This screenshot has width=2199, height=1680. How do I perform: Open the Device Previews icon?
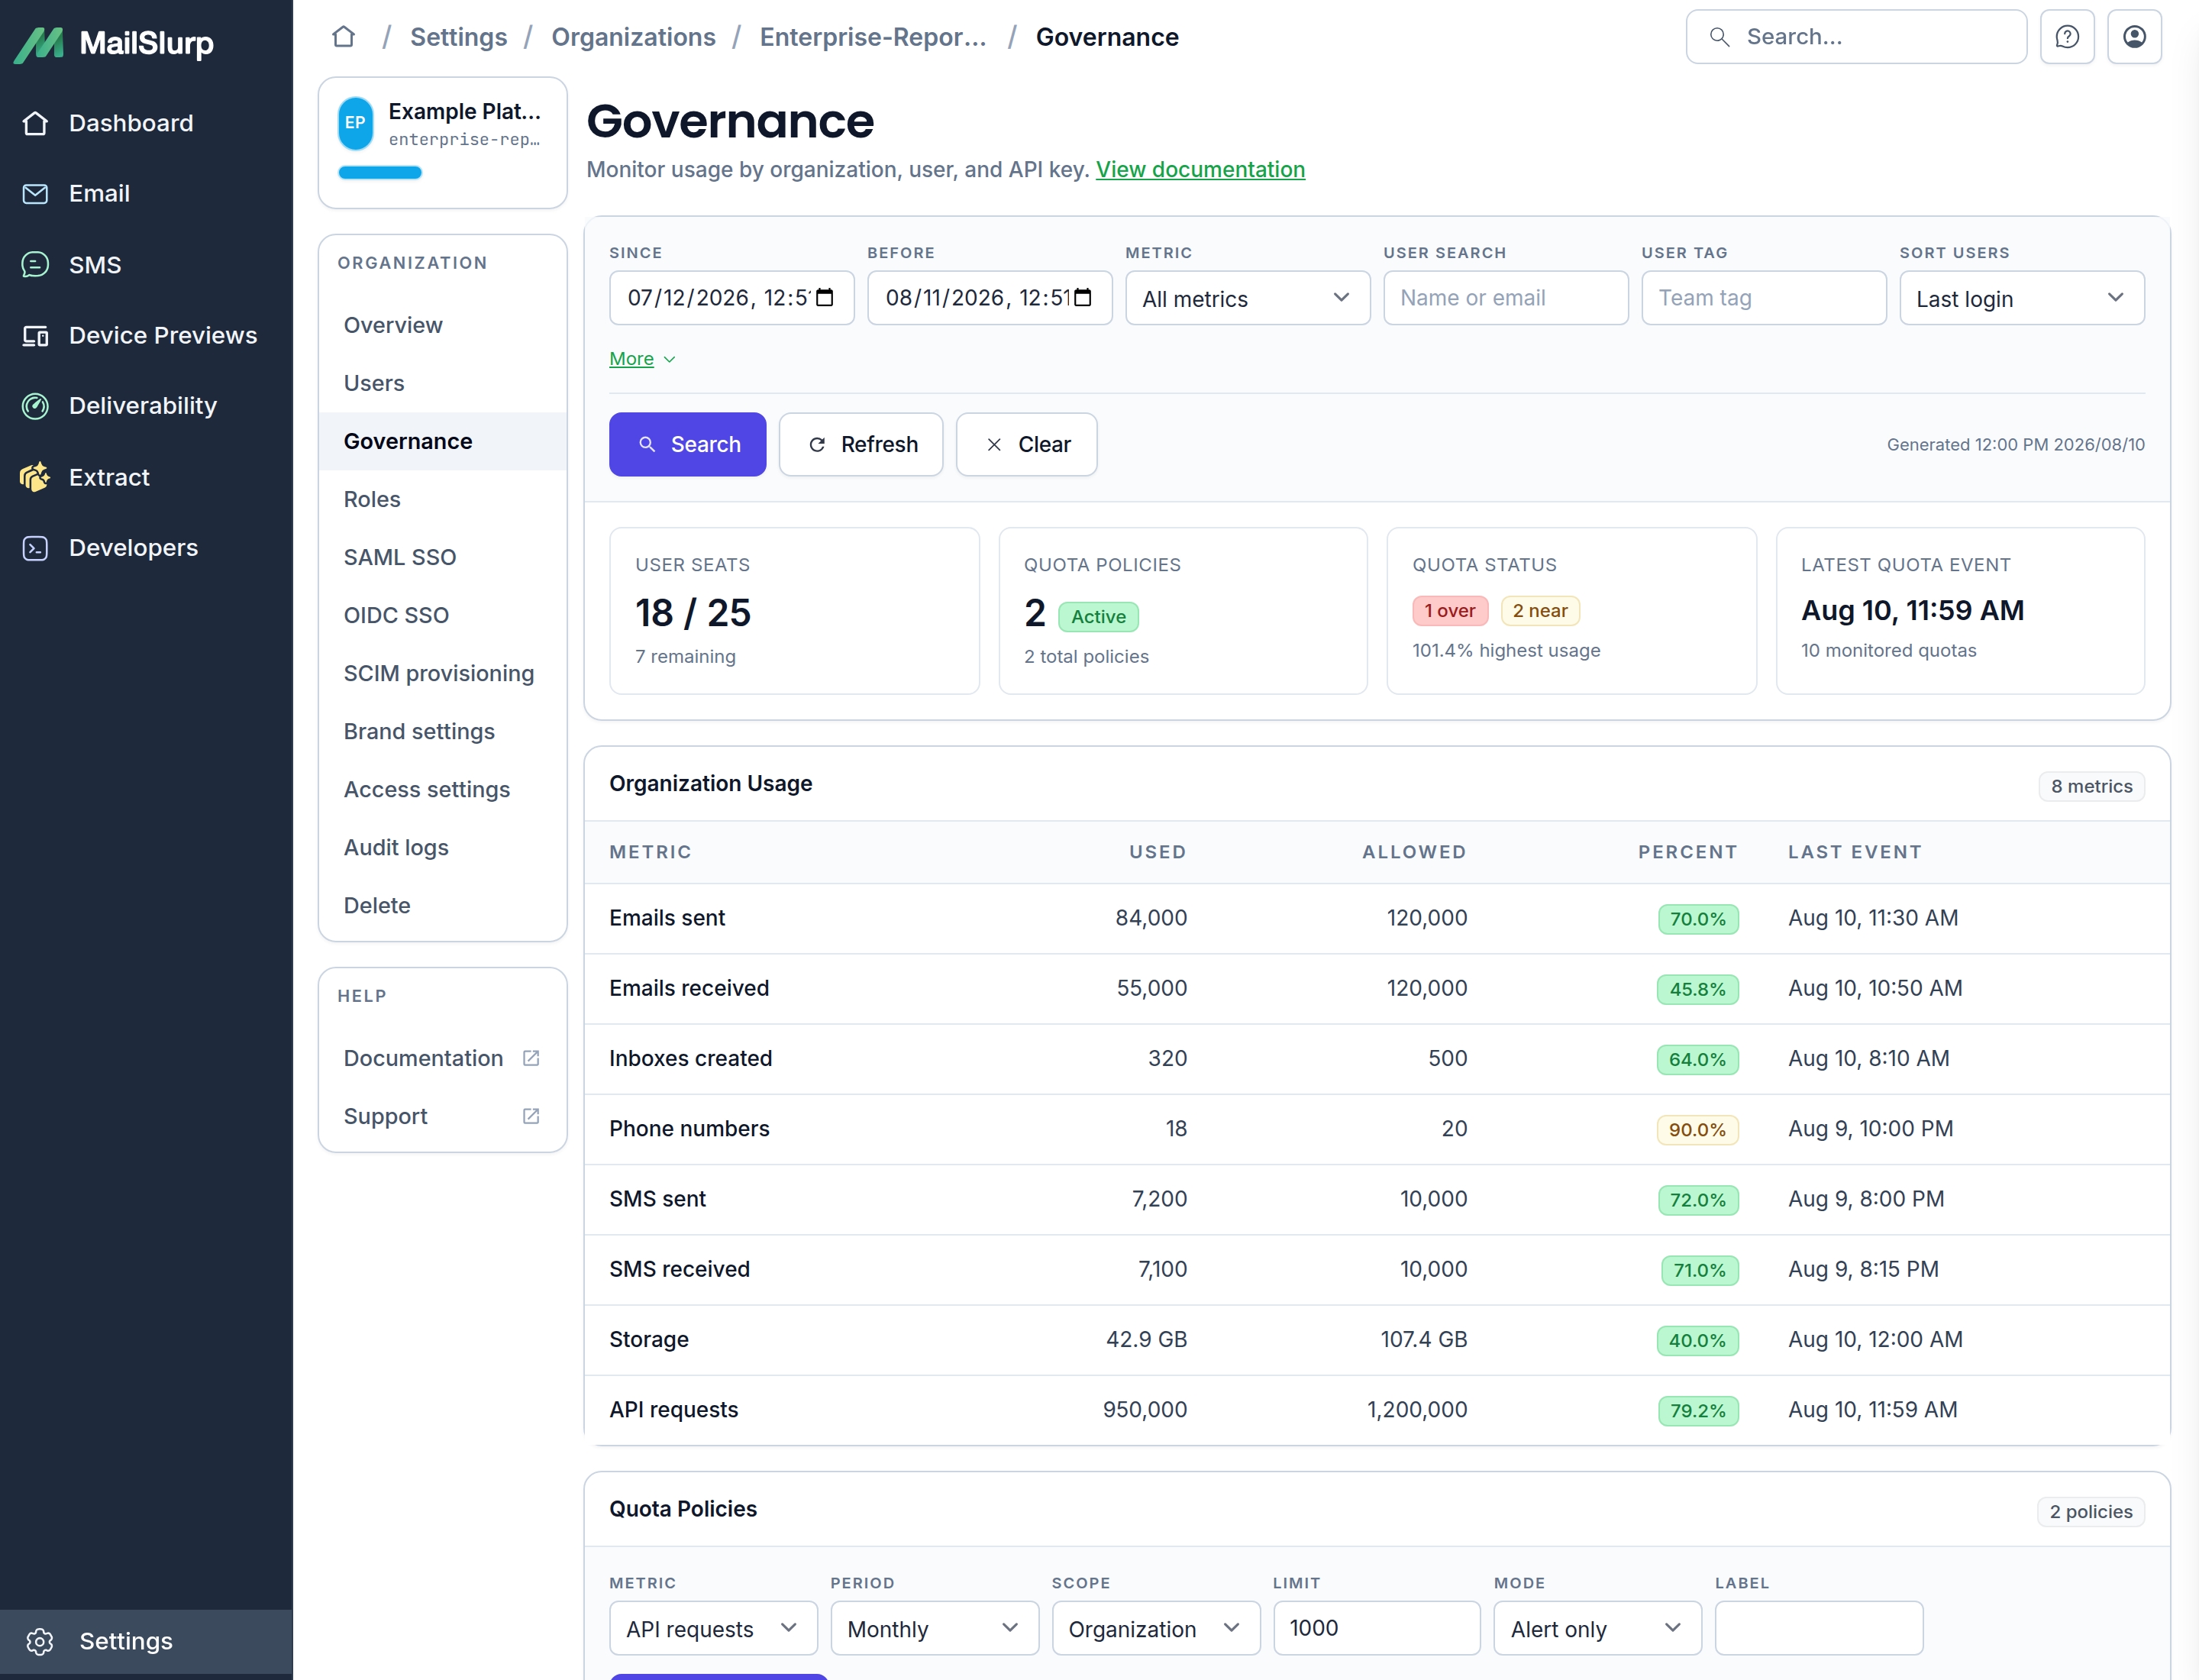point(35,335)
